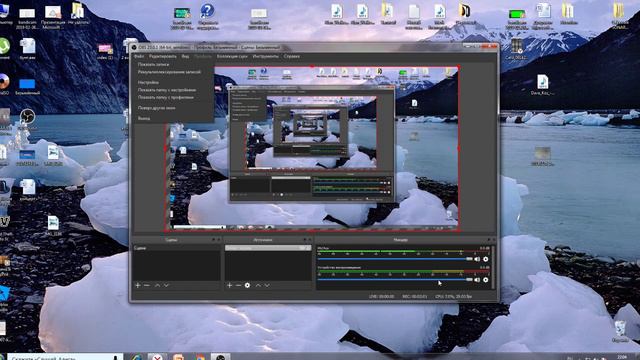Select the green µTorrent desktop icon
This screenshot has height=360, width=640.
(4, 48)
